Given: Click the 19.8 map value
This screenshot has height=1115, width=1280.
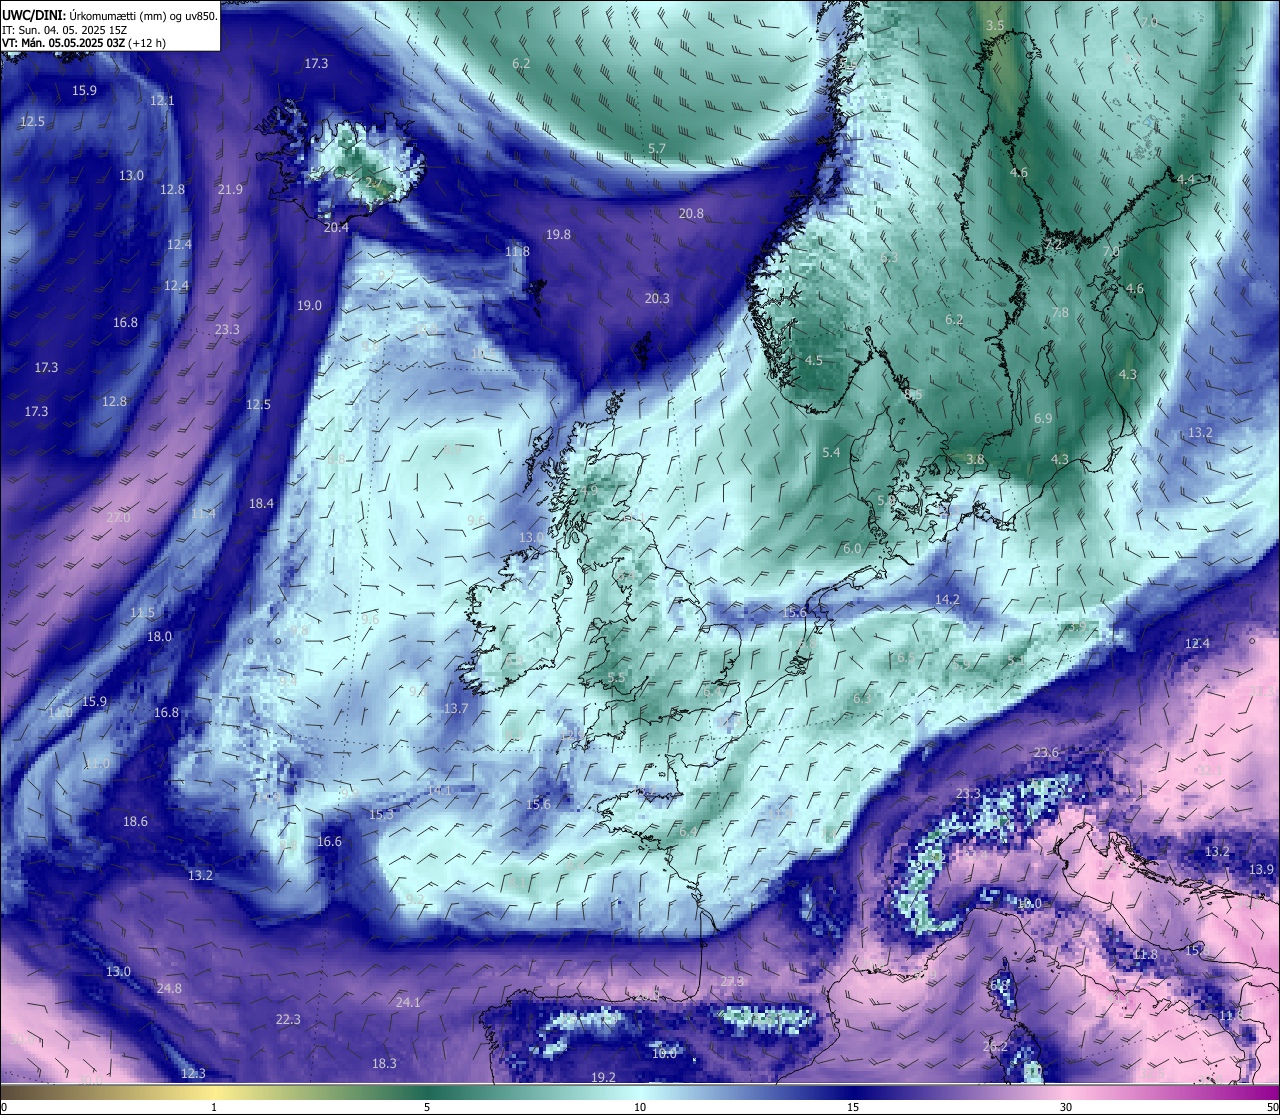Looking at the screenshot, I should 558,235.
